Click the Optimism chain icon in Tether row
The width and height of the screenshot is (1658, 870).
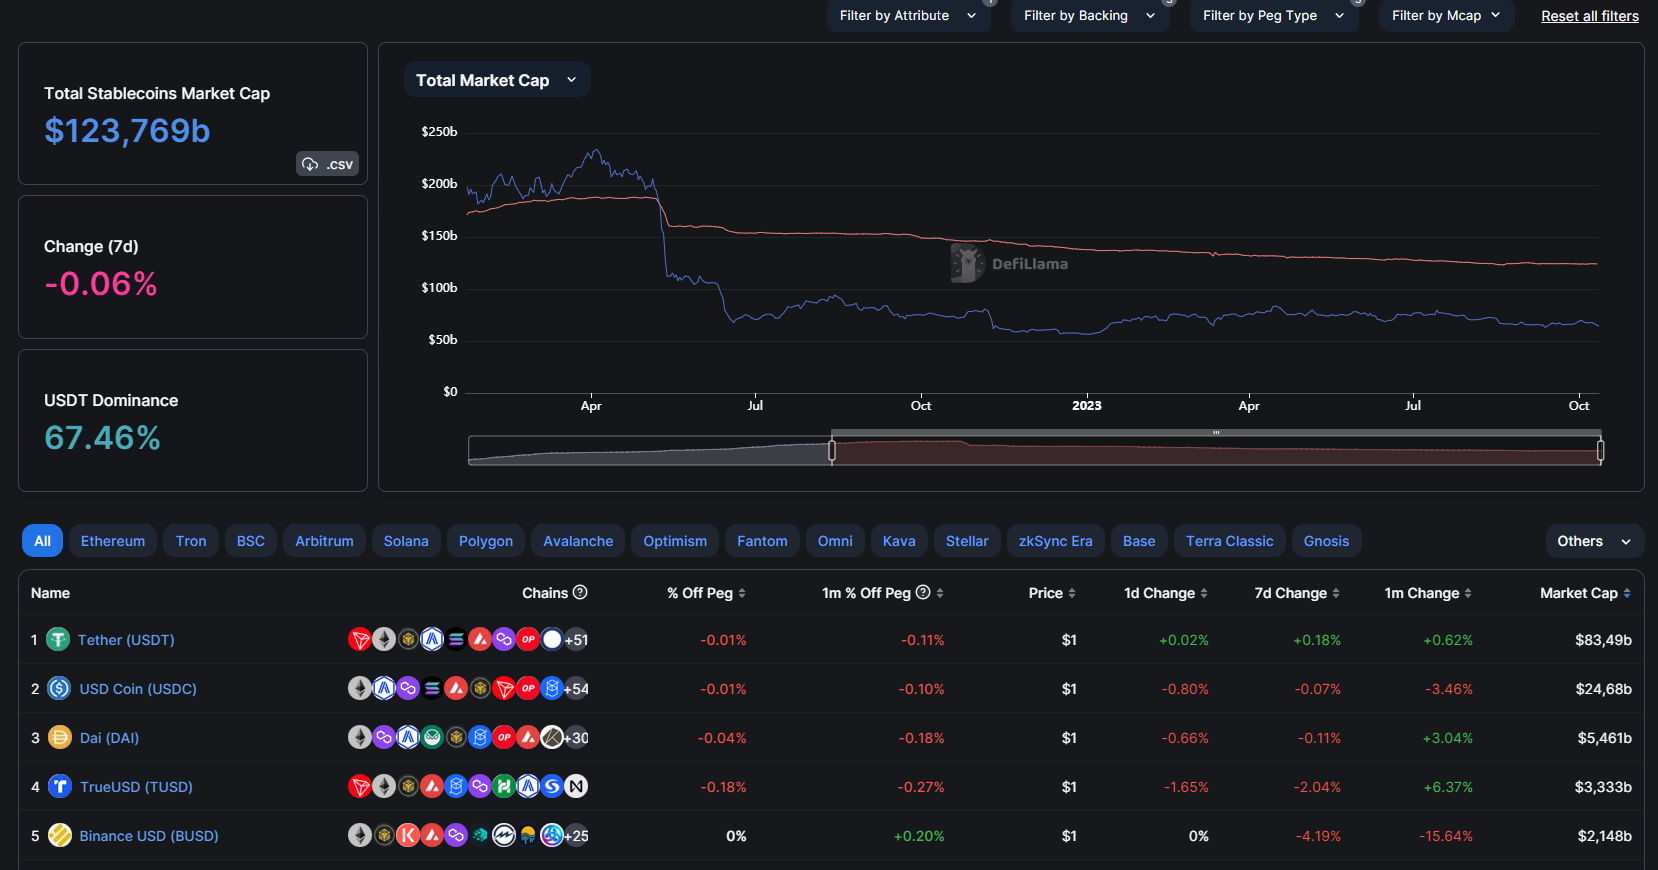coord(528,640)
